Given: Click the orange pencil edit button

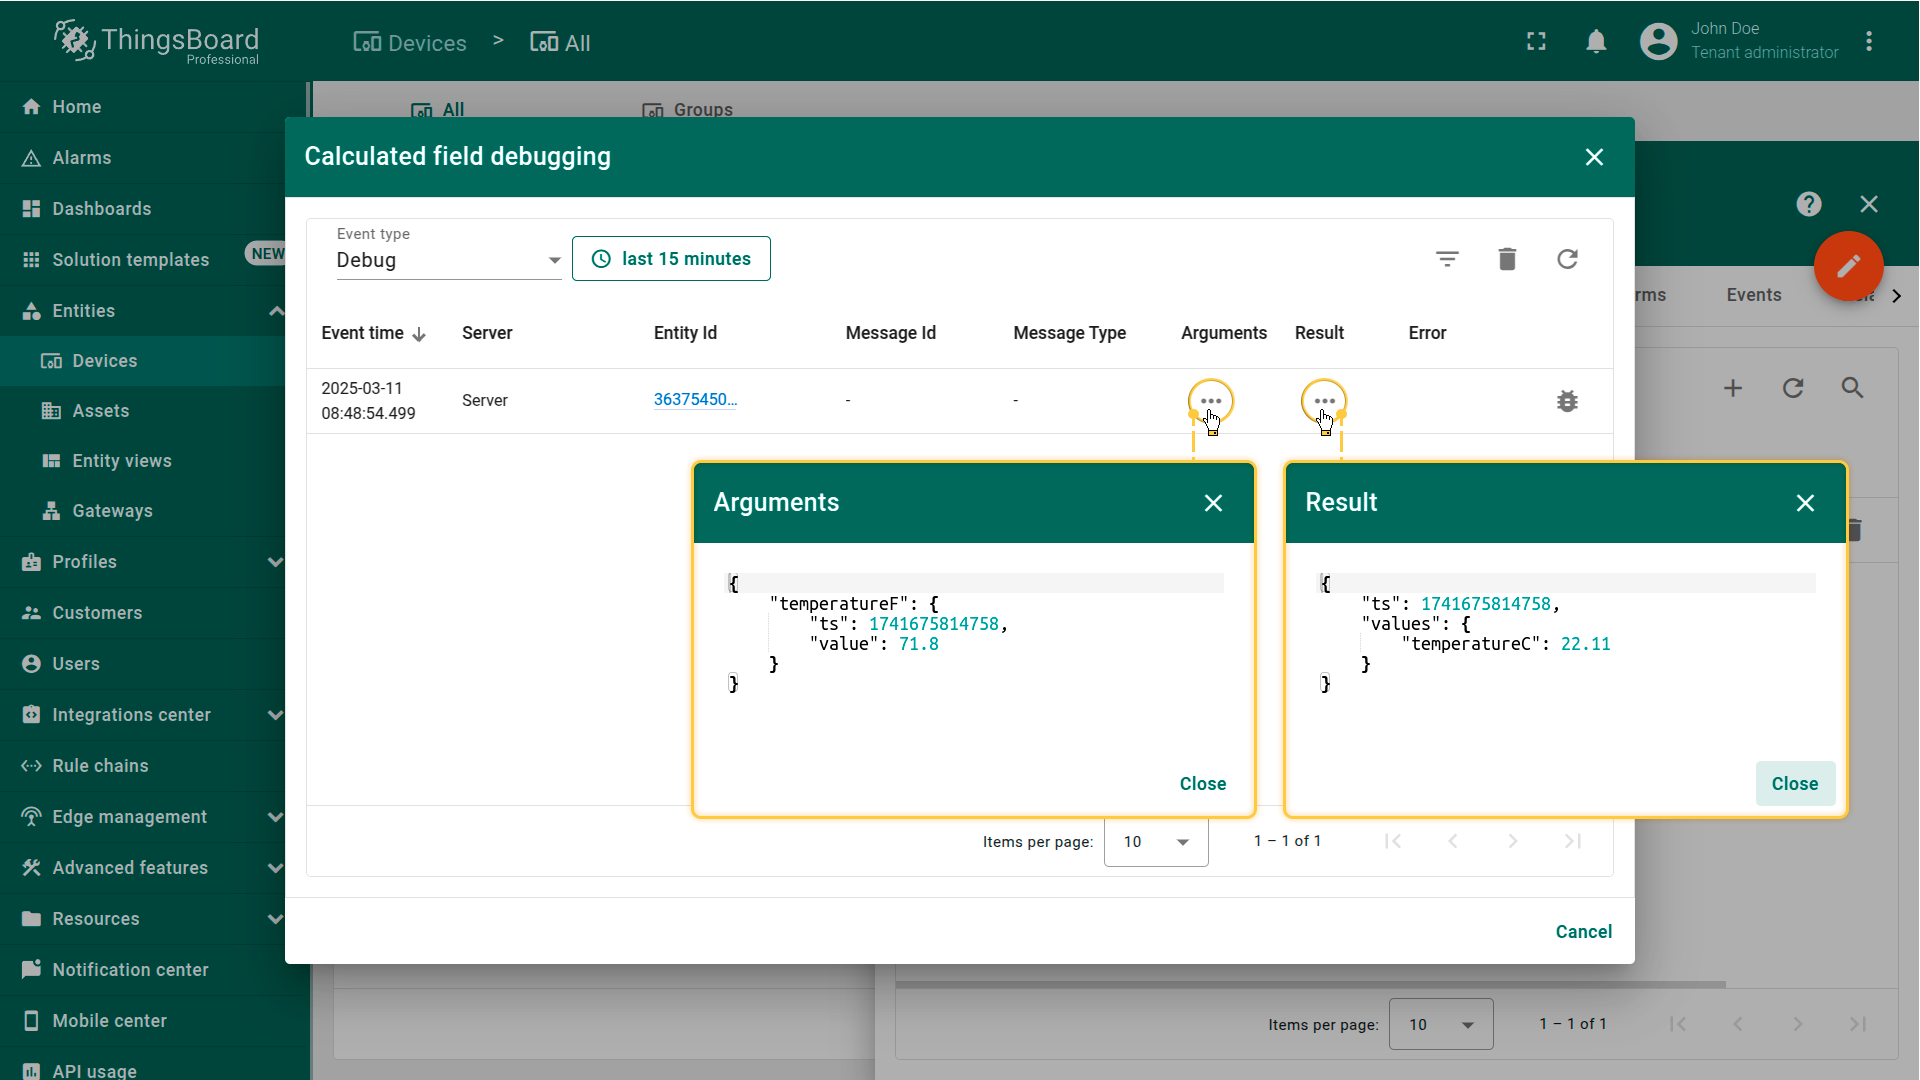Looking at the screenshot, I should [x=1848, y=266].
